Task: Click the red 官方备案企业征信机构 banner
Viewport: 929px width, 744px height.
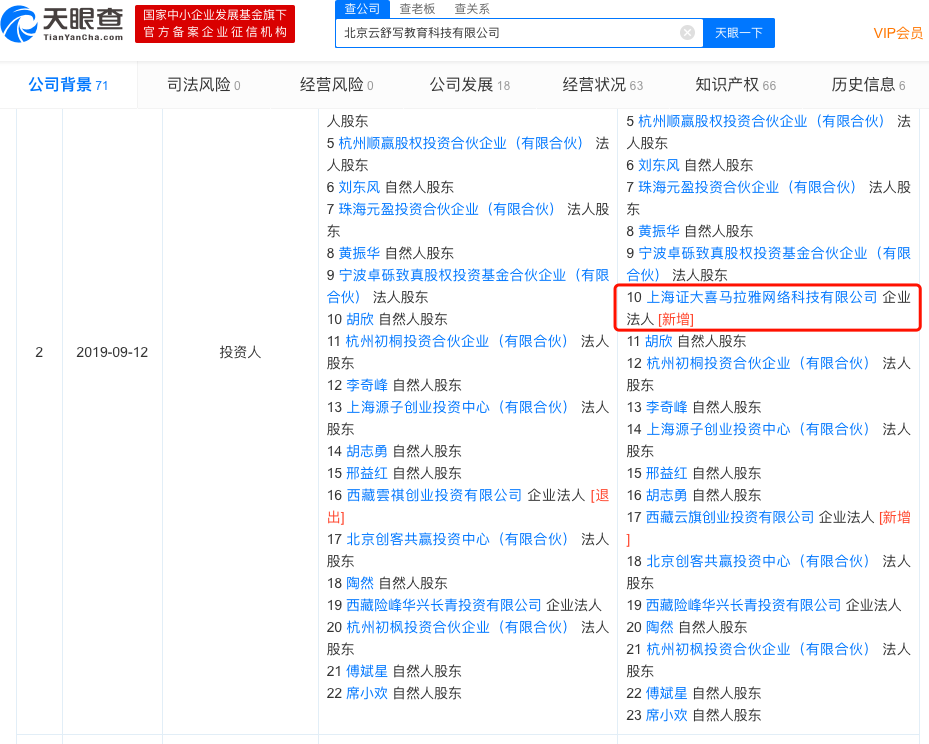Action: pyautogui.click(x=214, y=24)
